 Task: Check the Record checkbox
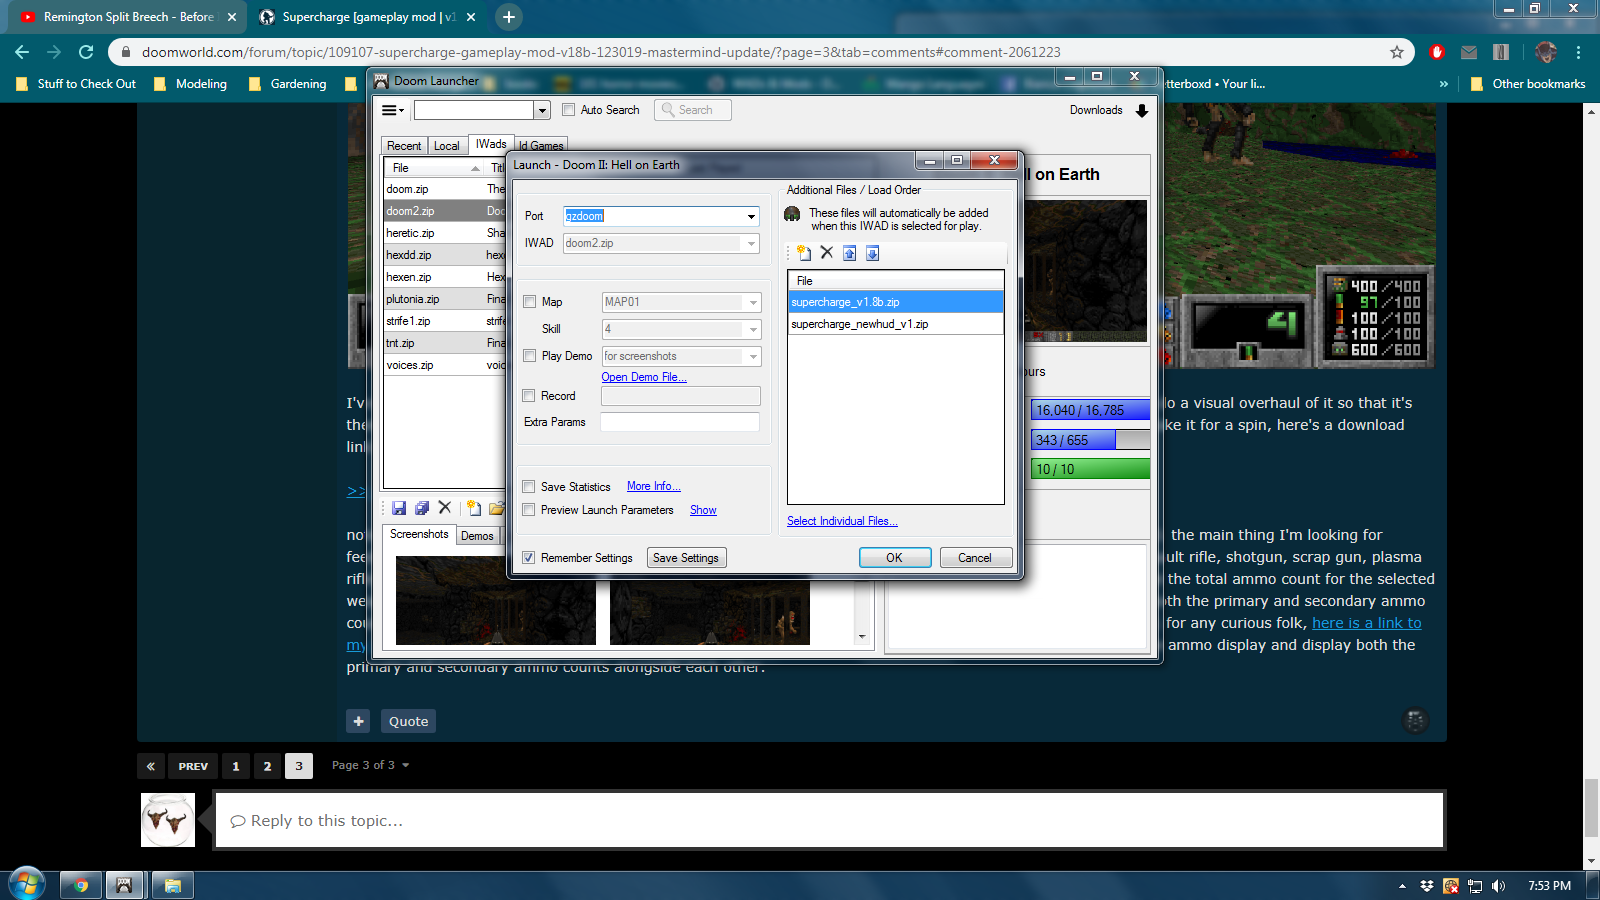tap(529, 396)
